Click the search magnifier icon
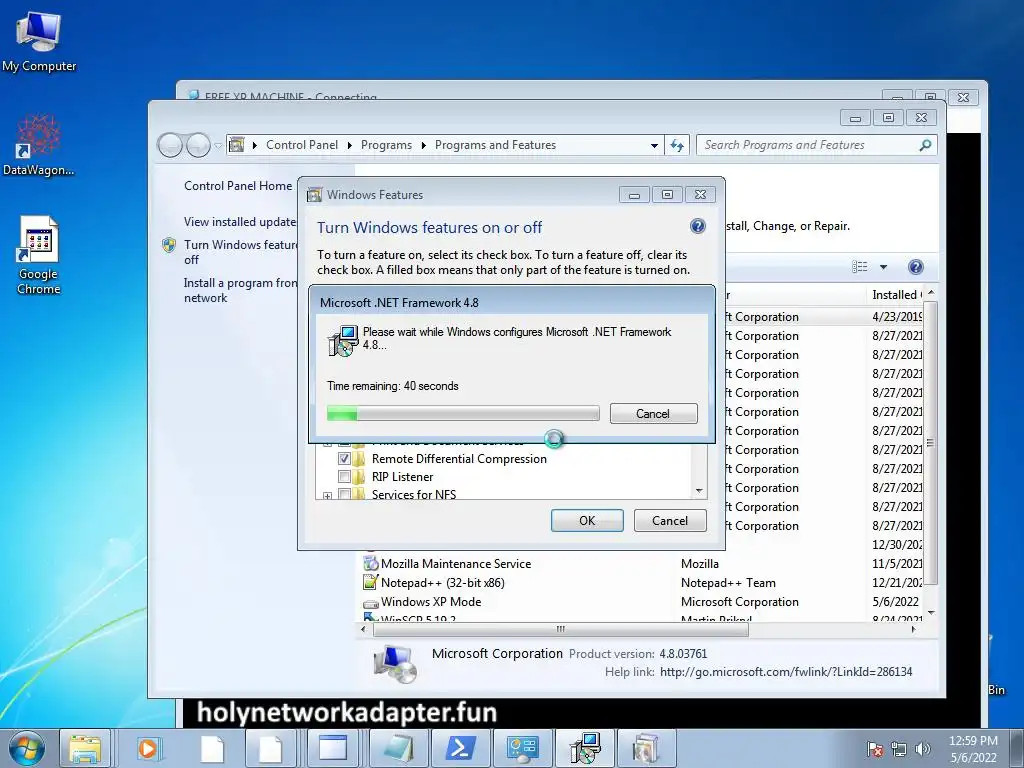Image resolution: width=1024 pixels, height=768 pixels. 925,145
